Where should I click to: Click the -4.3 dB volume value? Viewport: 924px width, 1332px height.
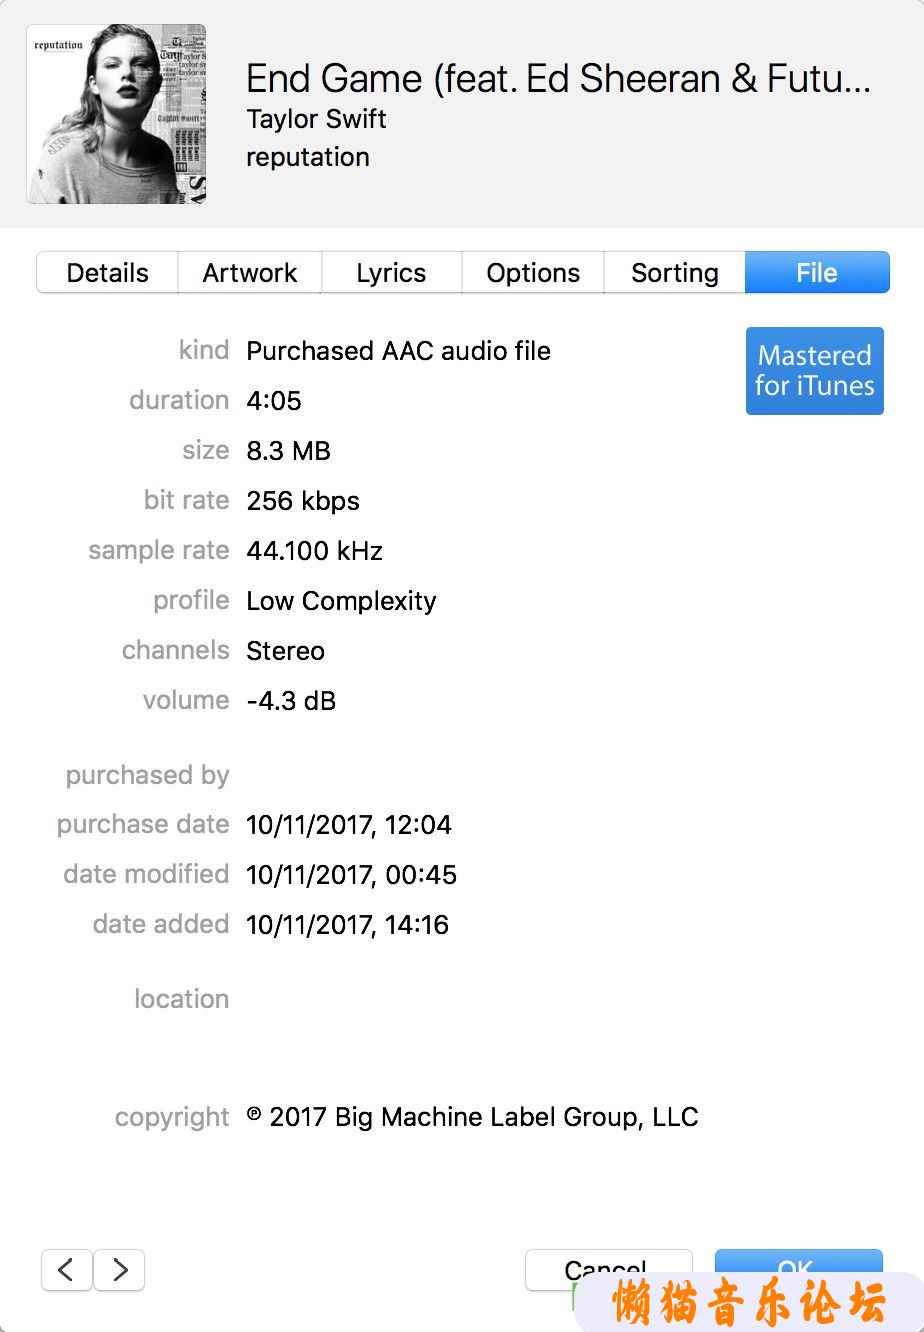pos(291,701)
